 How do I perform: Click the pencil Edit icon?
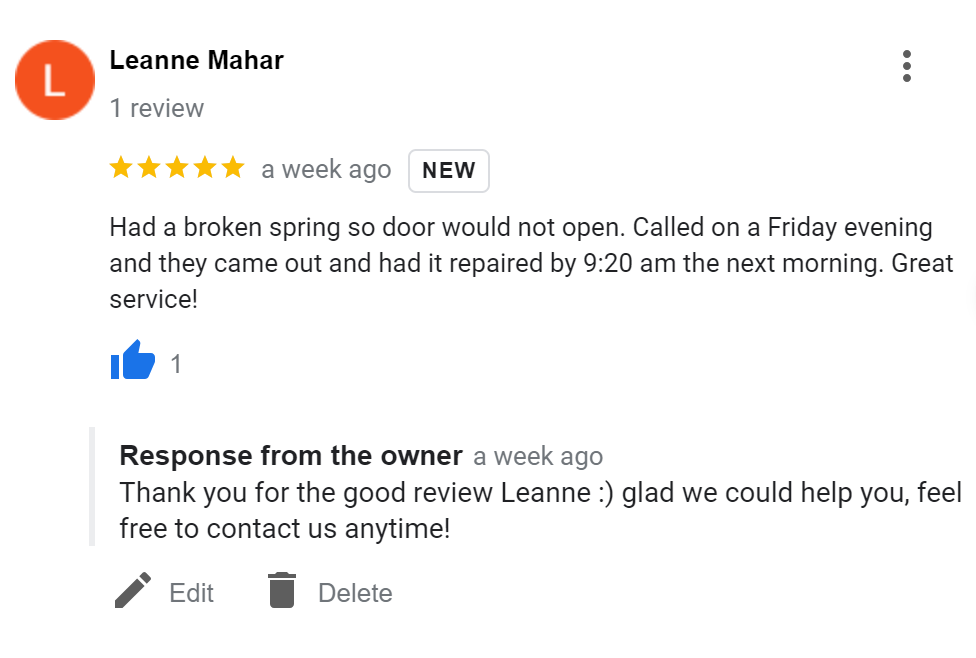point(133,590)
